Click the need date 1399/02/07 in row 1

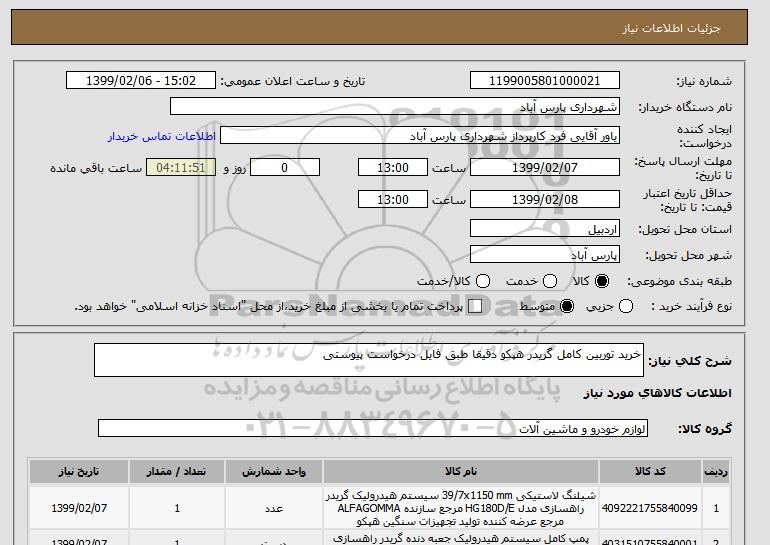pyautogui.click(x=79, y=508)
